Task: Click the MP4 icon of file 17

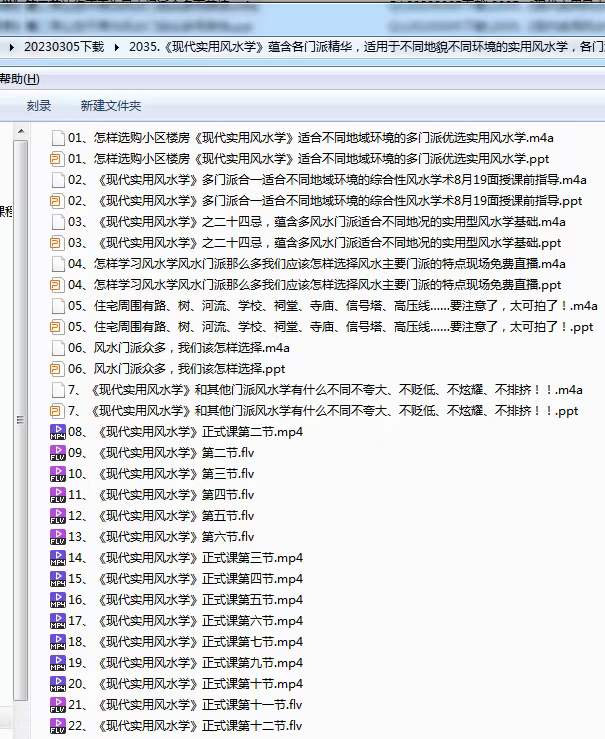Action: (x=57, y=621)
